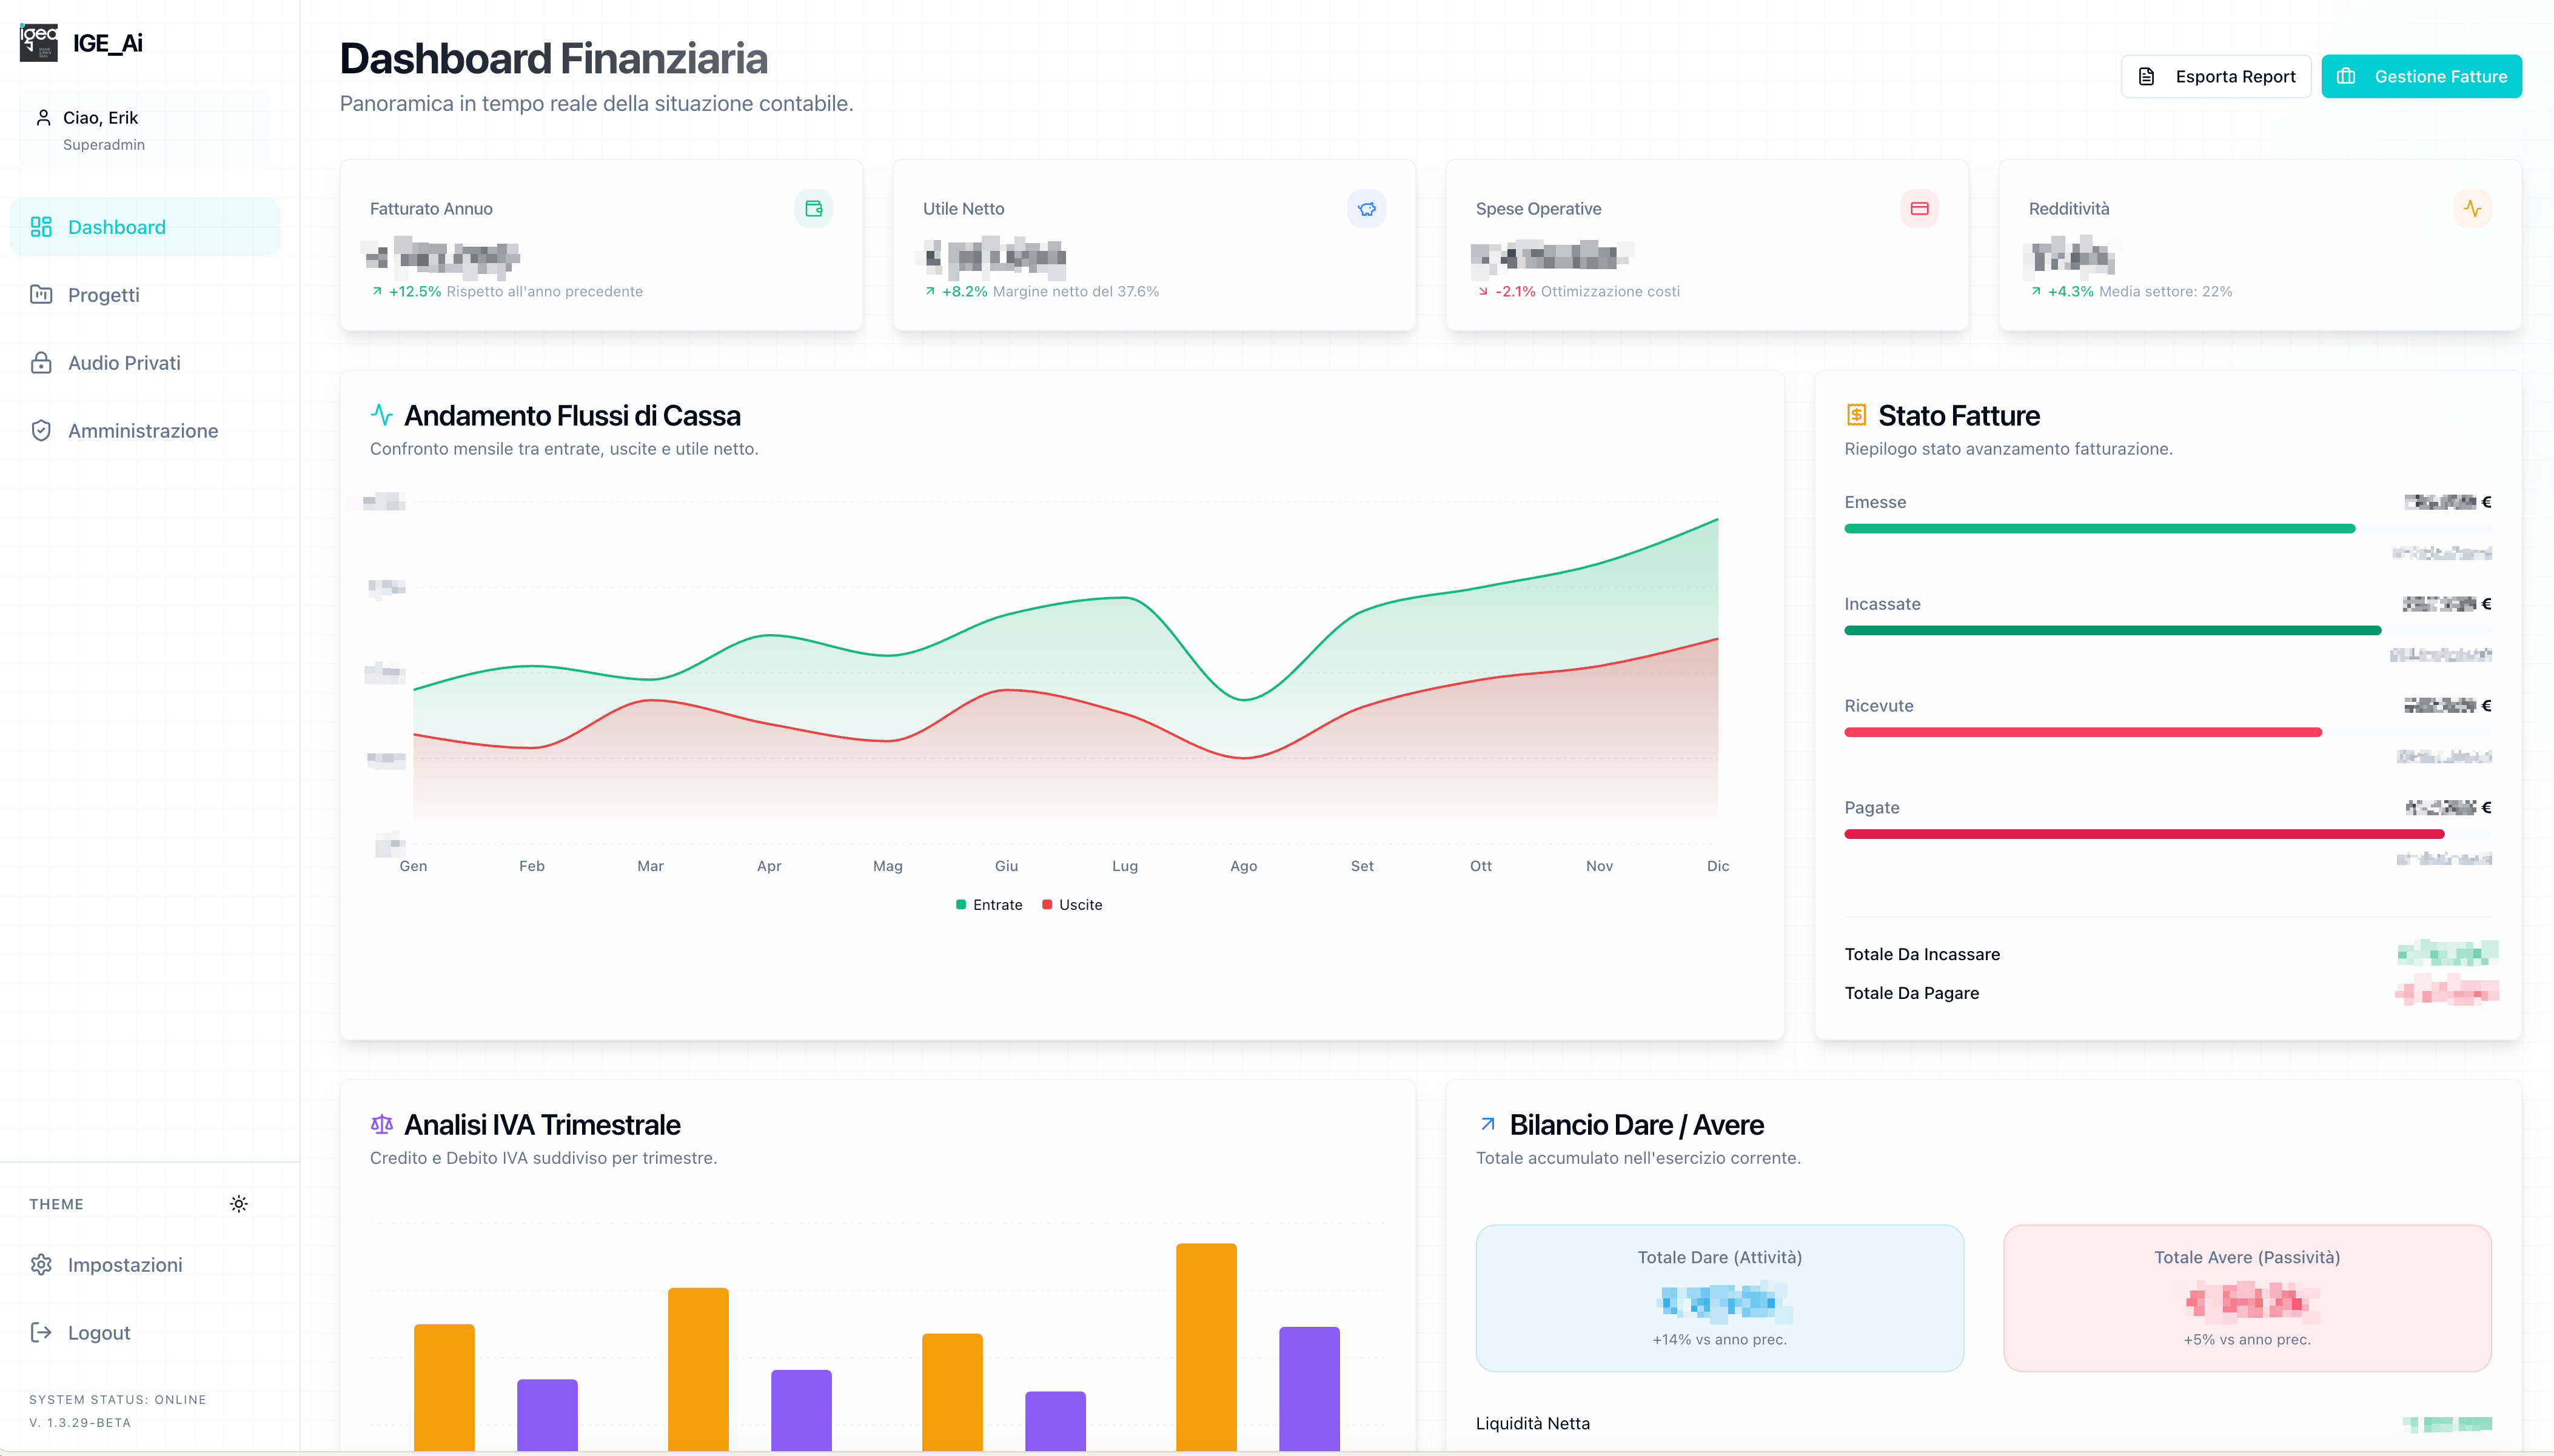Screen dimensions: 2554x1456
Task: Click the scales icon beside Analisi IVA Trimestrale
Action: point(382,1124)
